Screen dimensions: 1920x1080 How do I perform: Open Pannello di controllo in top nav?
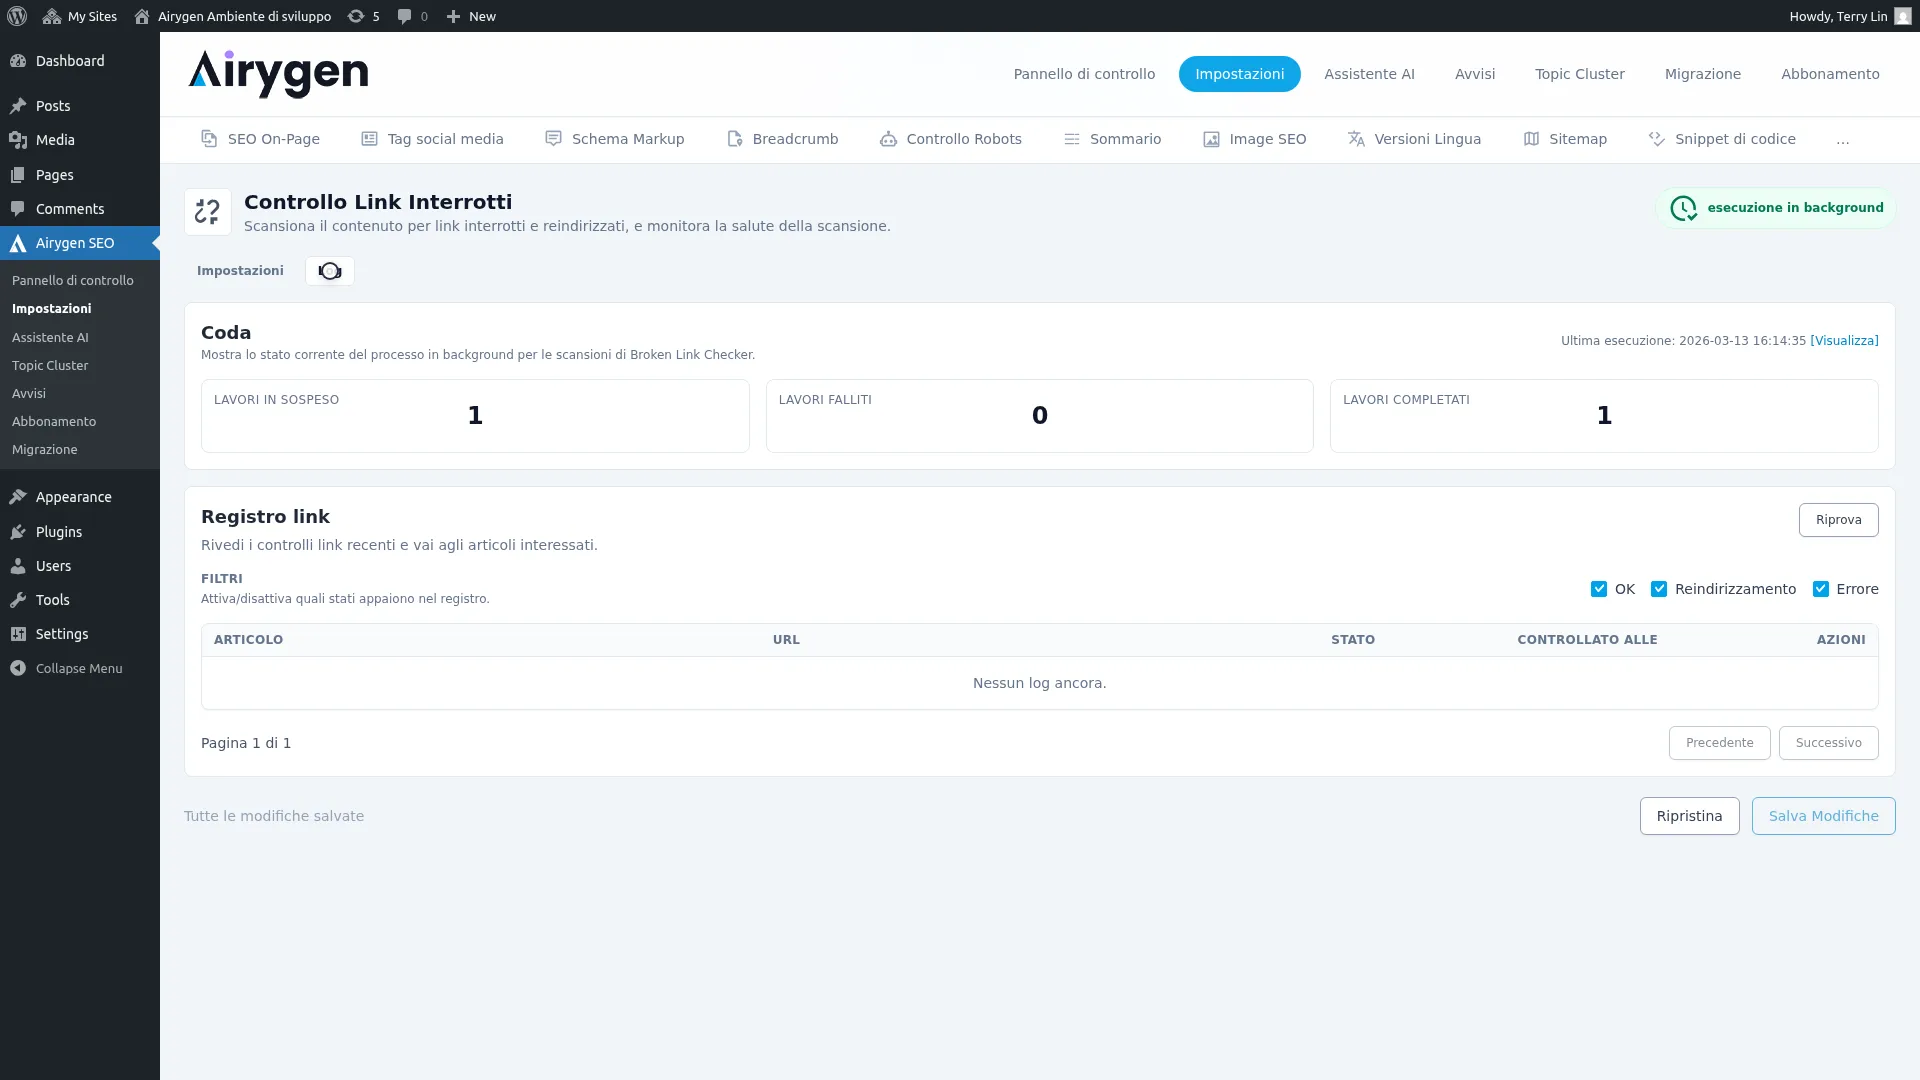pos(1084,74)
